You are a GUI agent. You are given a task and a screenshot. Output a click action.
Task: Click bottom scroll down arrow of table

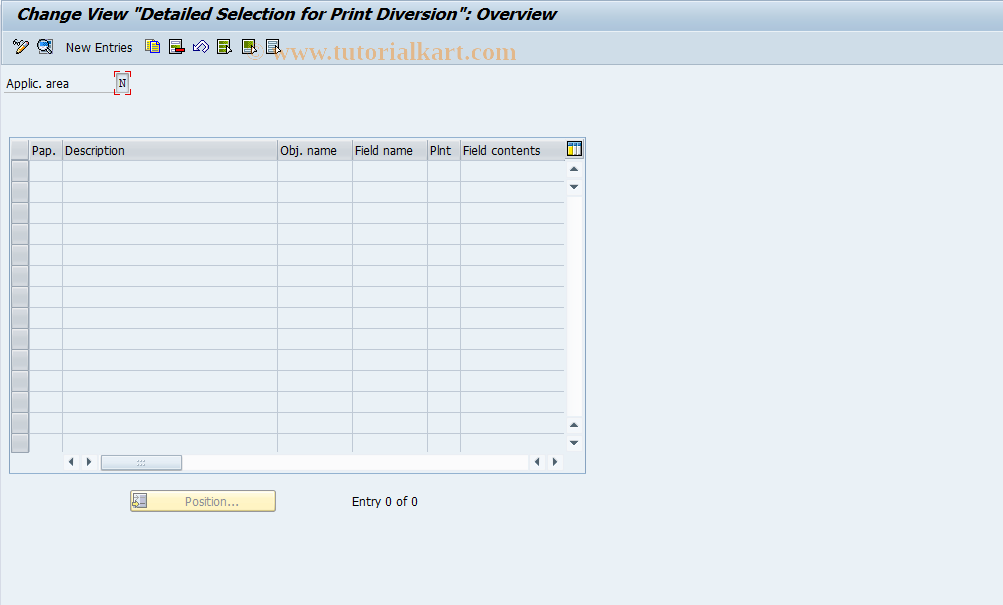click(x=574, y=443)
